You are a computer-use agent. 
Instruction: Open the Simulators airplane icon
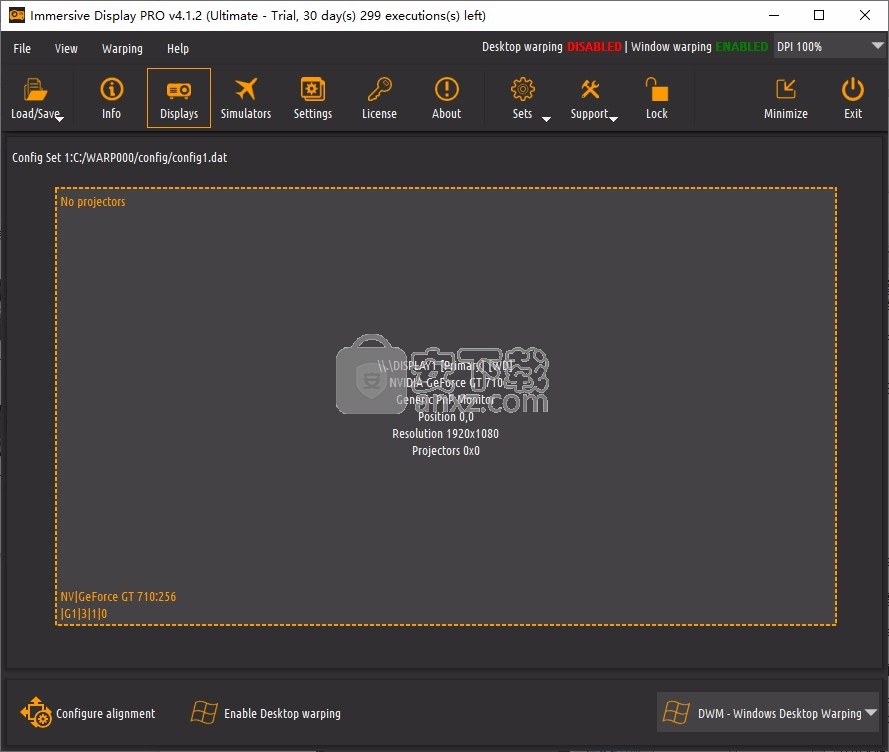click(246, 89)
